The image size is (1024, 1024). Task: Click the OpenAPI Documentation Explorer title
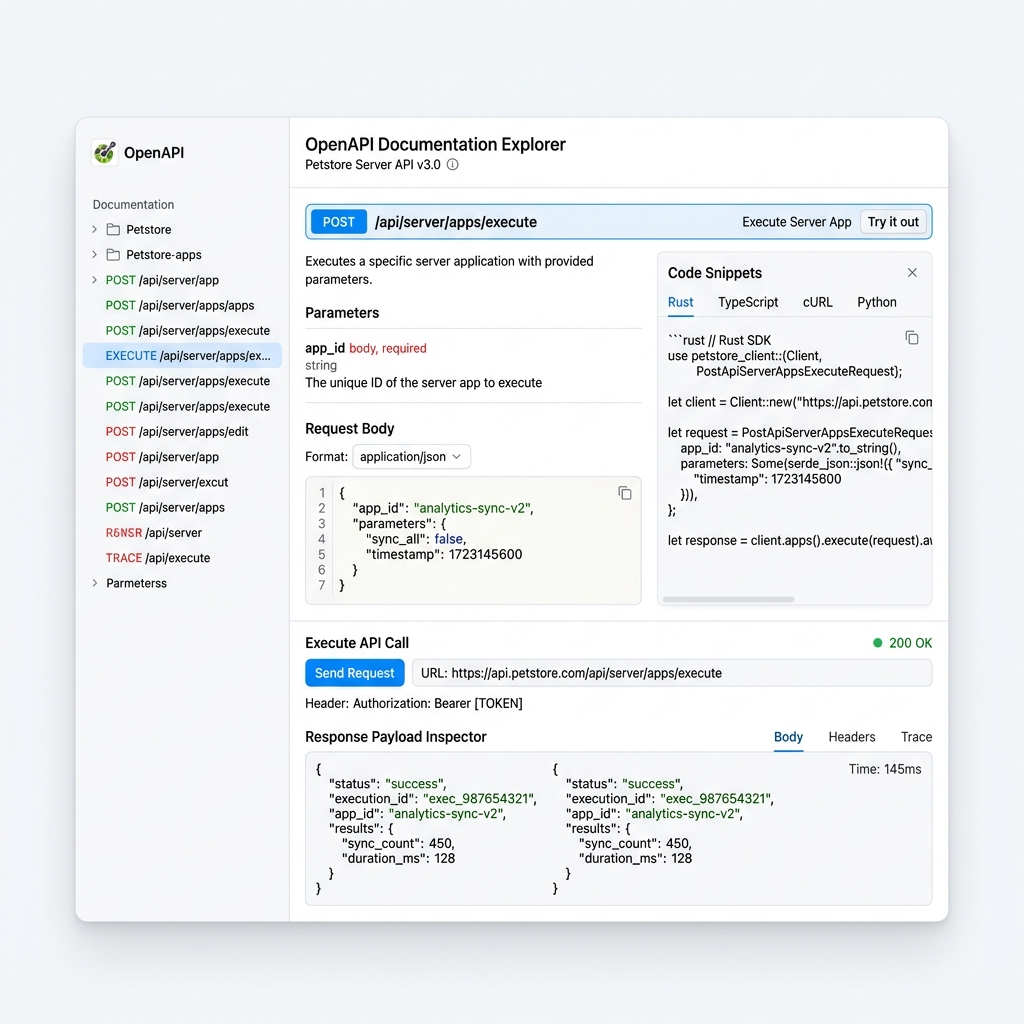435,144
